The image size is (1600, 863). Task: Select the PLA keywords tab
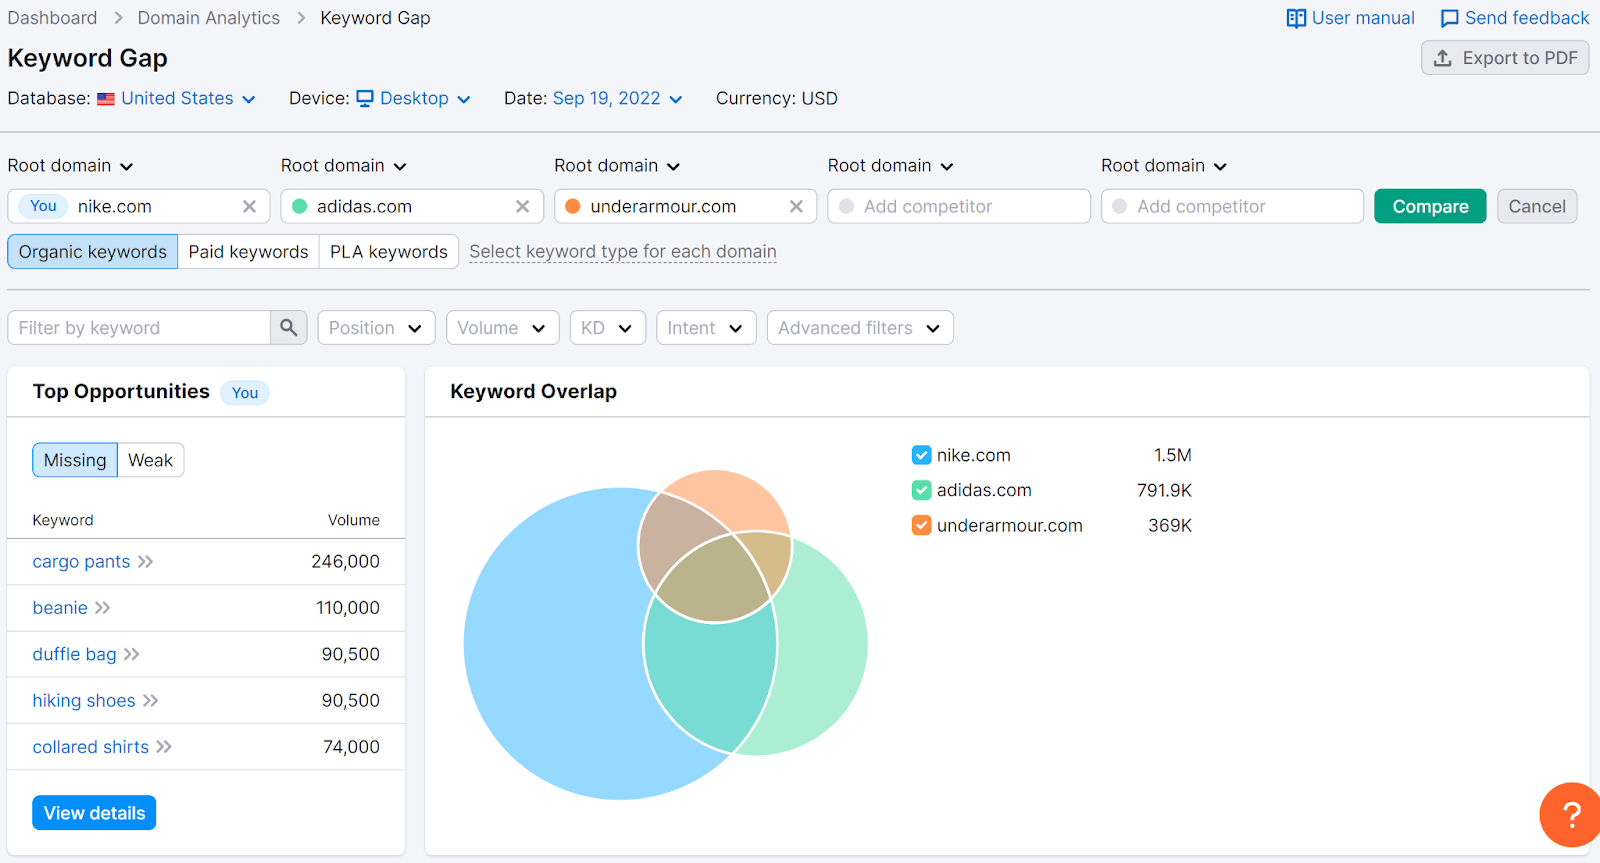[389, 252]
